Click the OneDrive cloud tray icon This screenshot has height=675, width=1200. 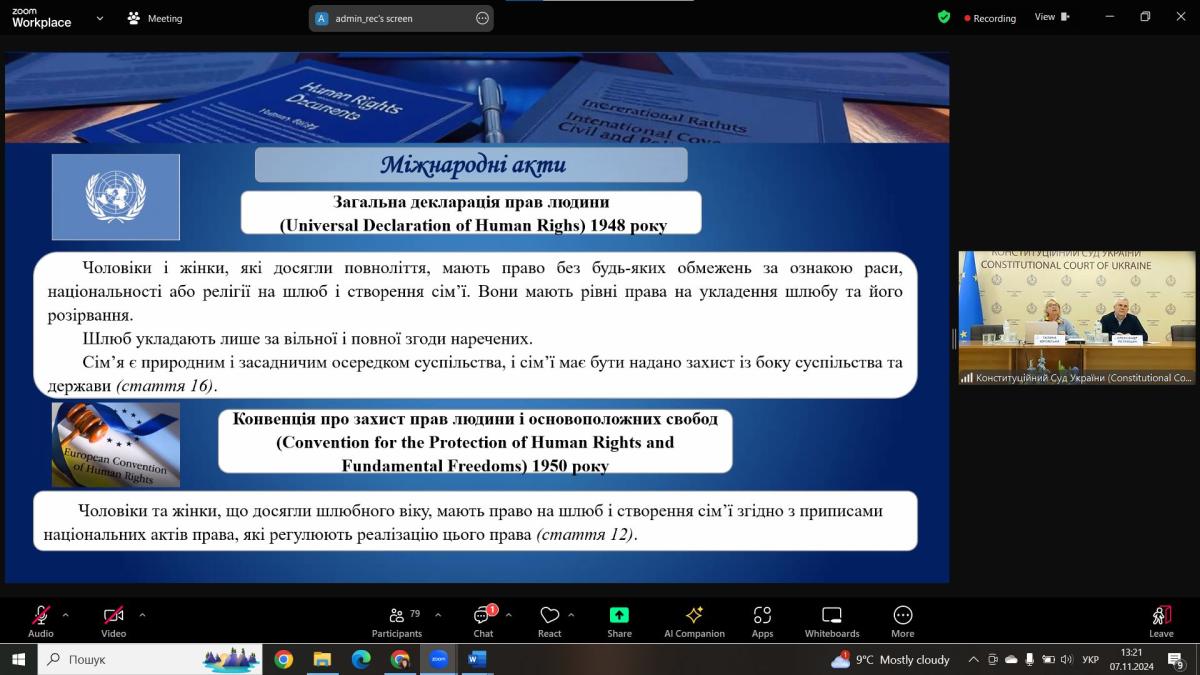[x=1011, y=660]
